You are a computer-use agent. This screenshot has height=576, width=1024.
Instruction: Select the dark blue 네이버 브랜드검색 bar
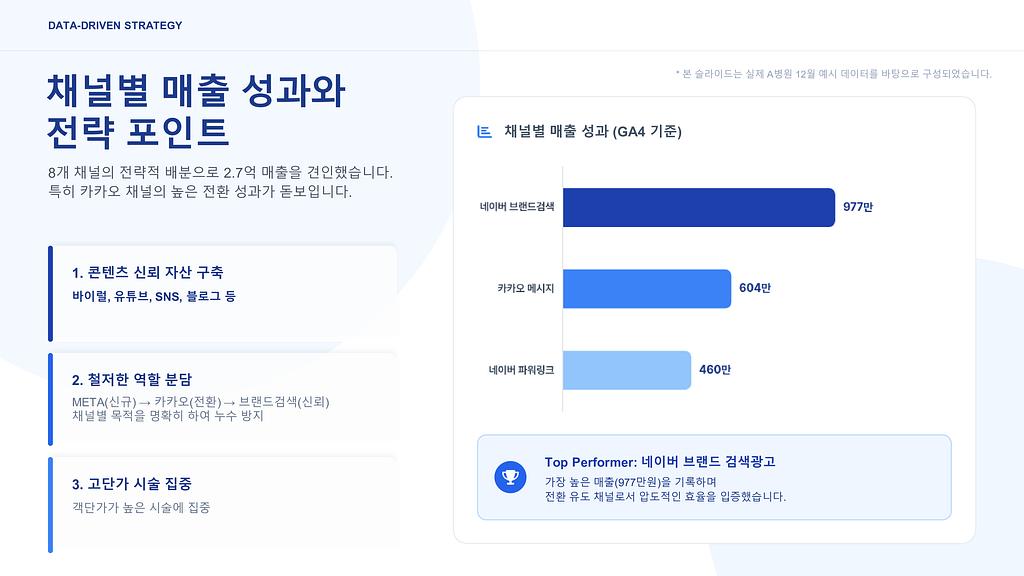tap(698, 207)
